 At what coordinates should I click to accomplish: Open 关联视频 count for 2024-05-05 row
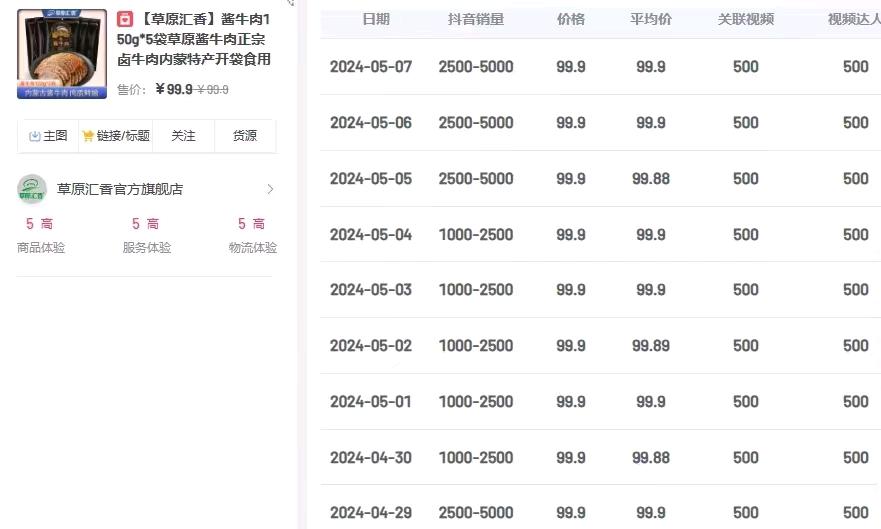[746, 179]
